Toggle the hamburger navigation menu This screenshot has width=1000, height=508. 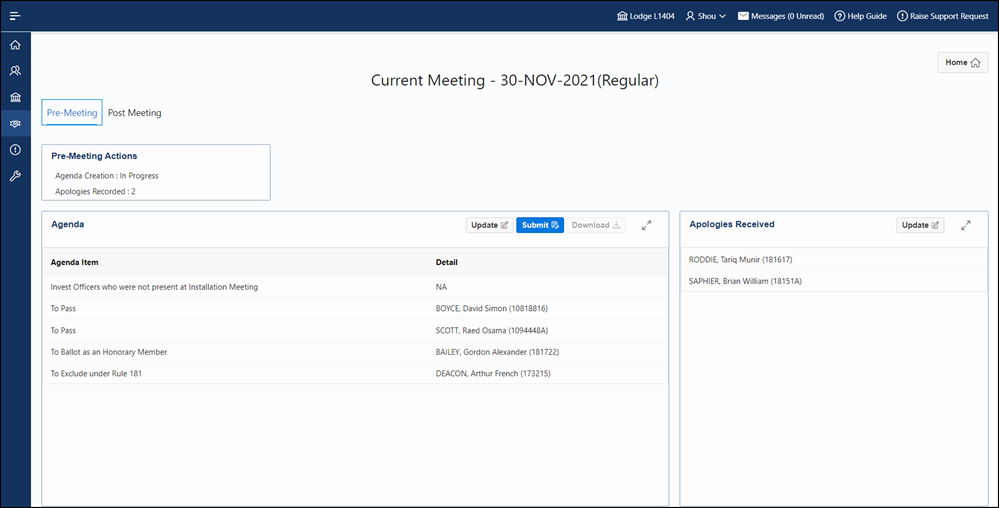click(x=15, y=16)
